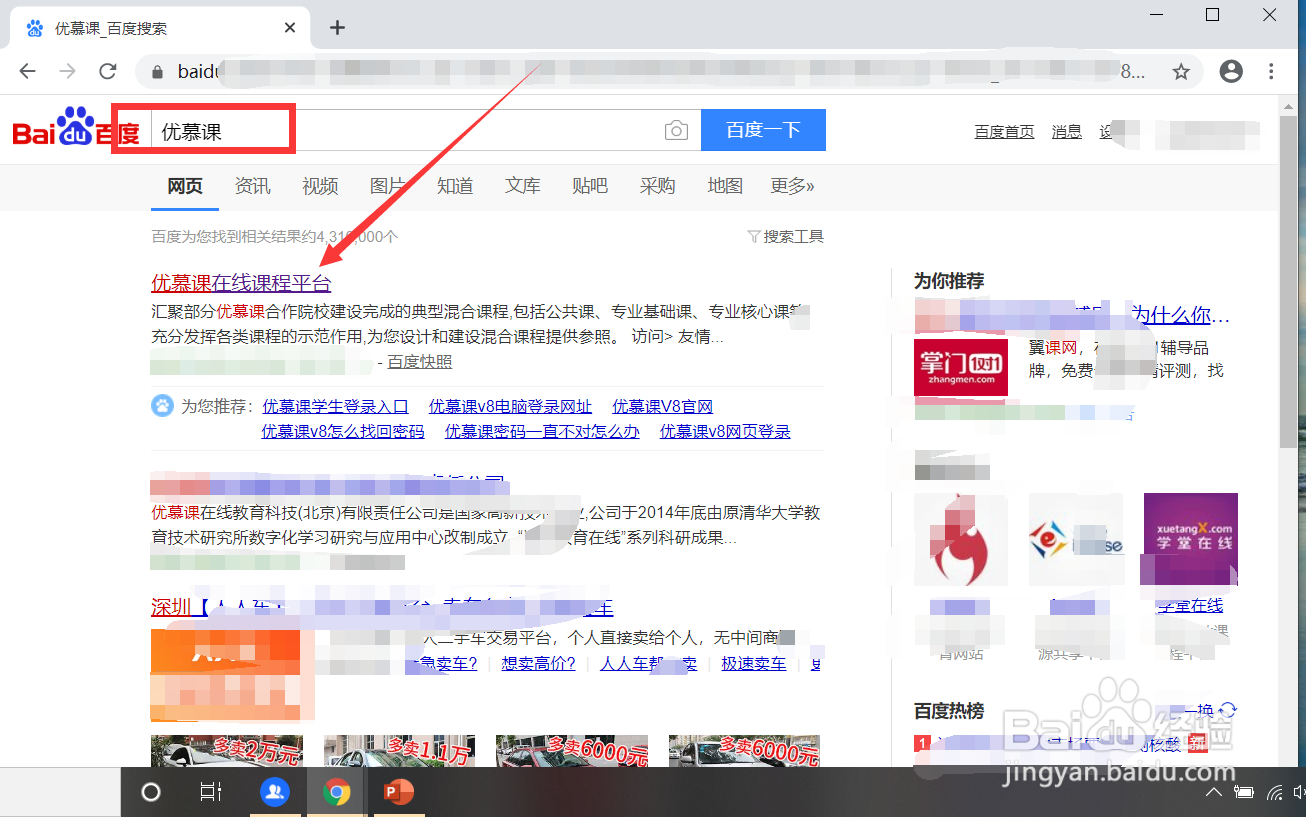Open the 想卖高价? ad link

(538, 663)
